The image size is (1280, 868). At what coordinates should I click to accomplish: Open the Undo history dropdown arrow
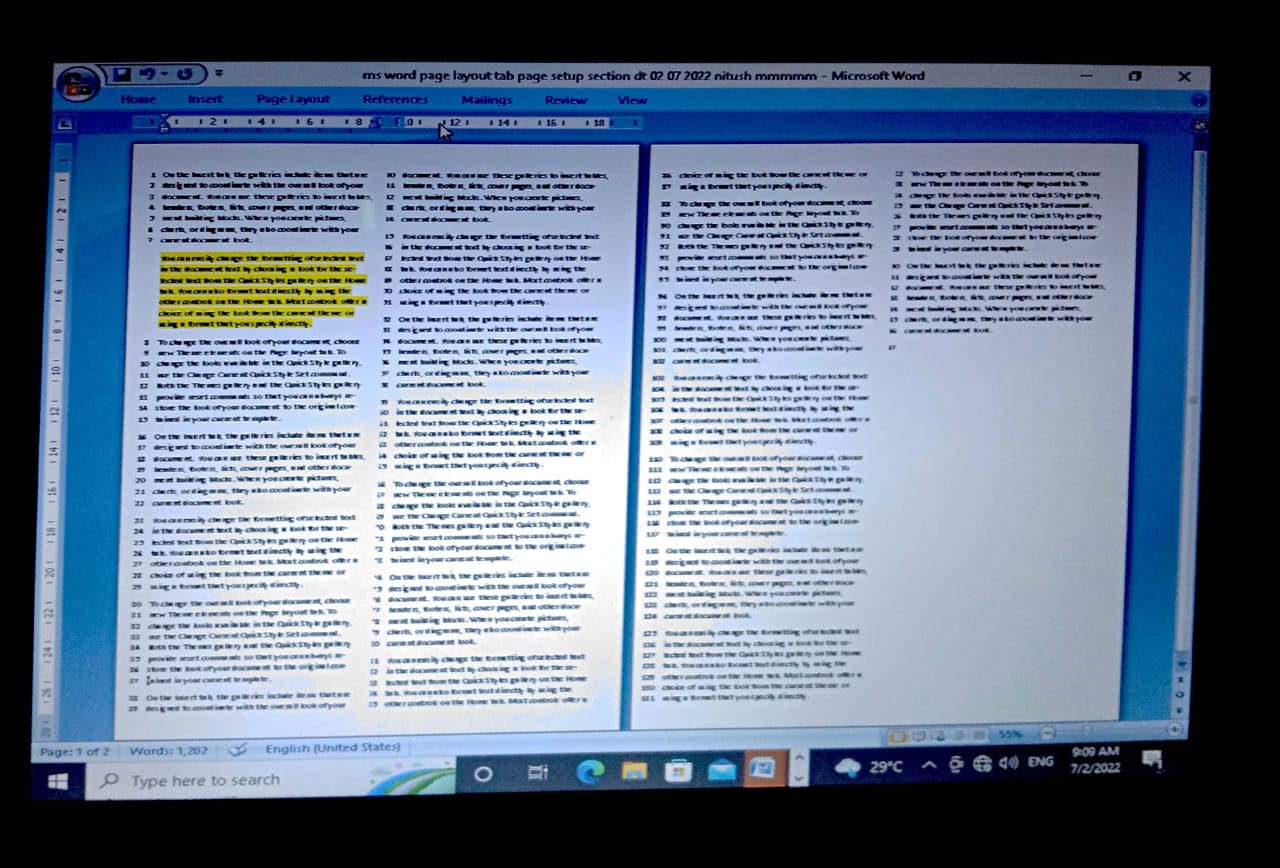tap(163, 75)
